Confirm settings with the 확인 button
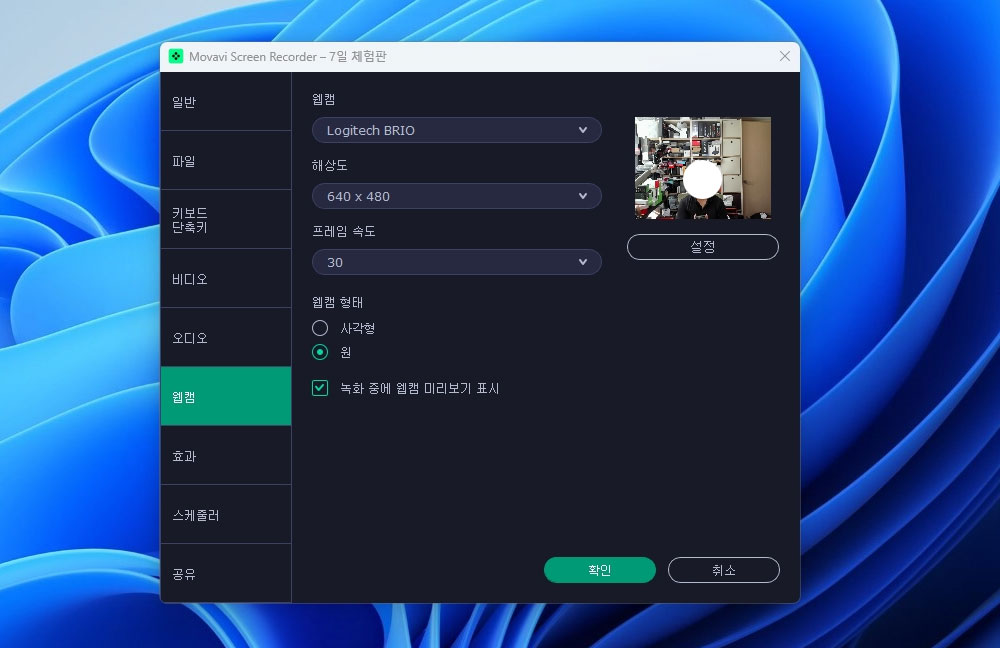This screenshot has width=1000, height=648. (599, 570)
